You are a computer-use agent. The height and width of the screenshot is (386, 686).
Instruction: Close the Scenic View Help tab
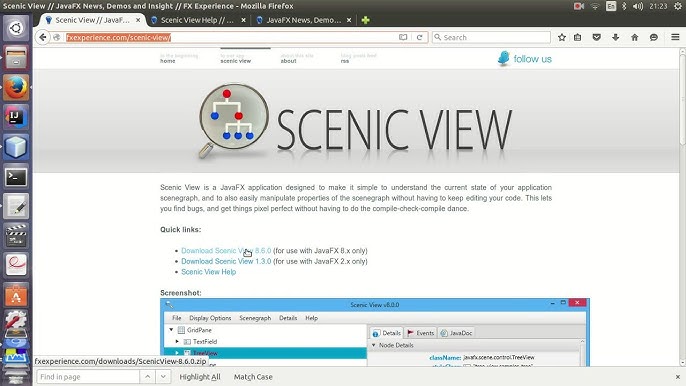tap(243, 20)
